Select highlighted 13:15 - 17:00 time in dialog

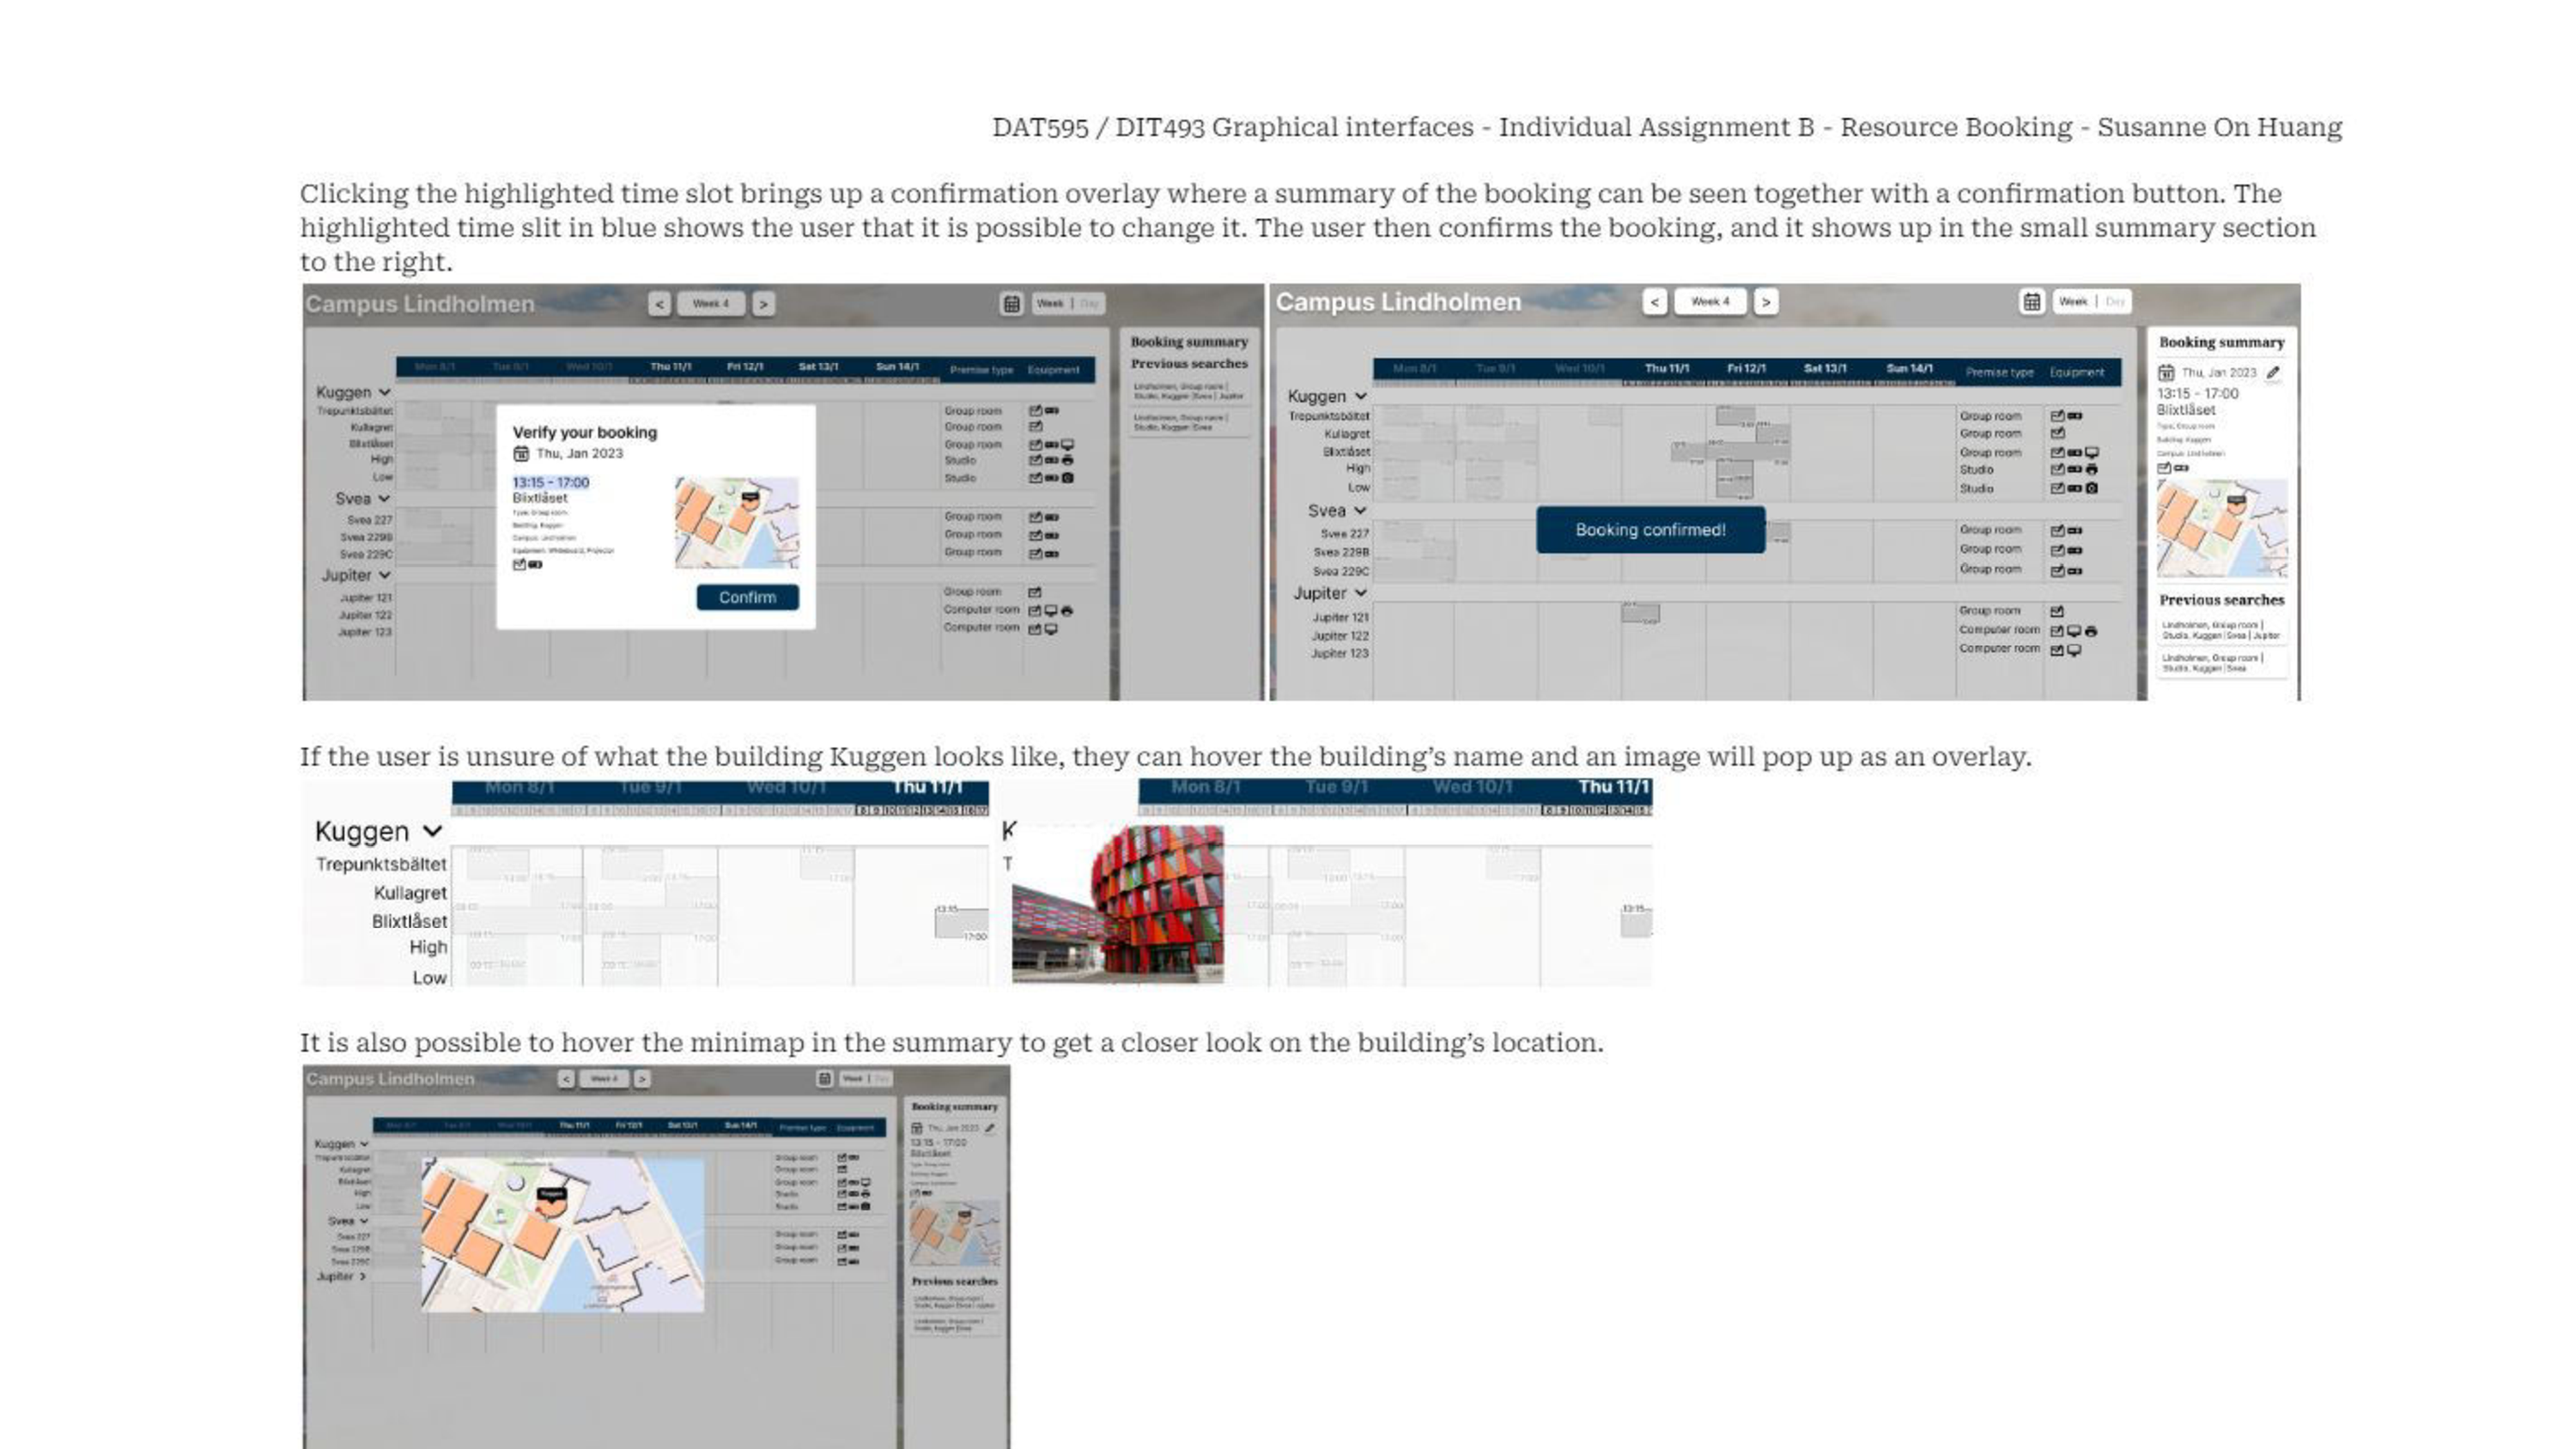(550, 482)
